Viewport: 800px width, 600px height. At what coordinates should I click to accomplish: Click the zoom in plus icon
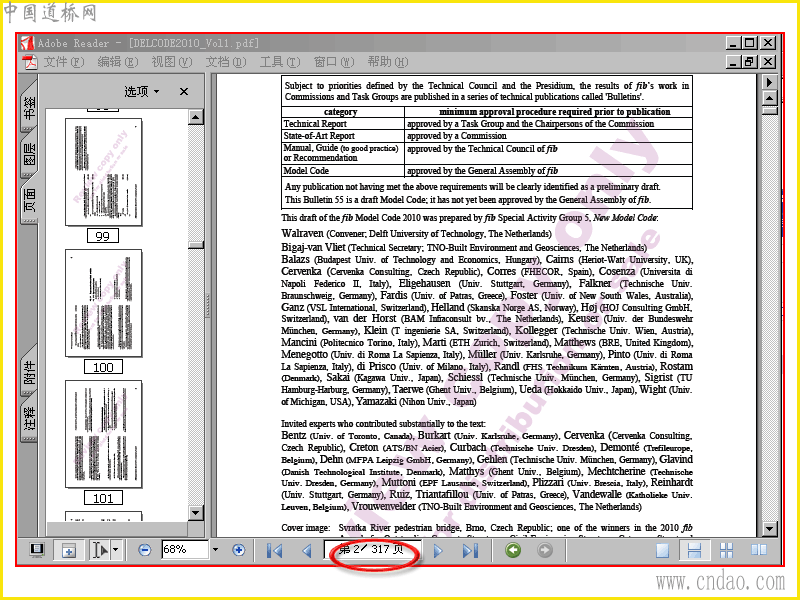238,550
